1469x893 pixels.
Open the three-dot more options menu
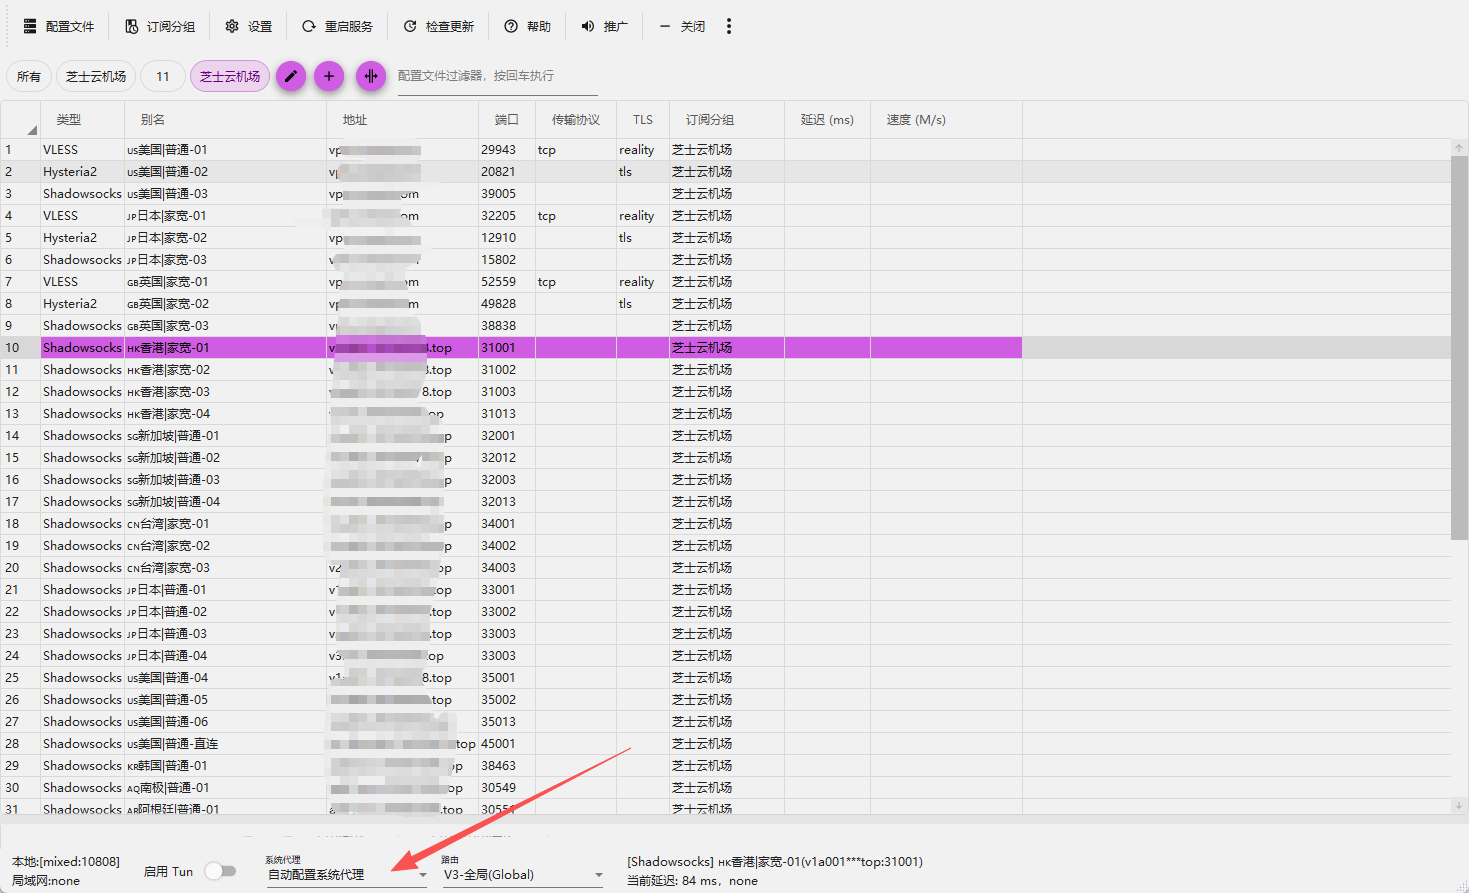(729, 26)
